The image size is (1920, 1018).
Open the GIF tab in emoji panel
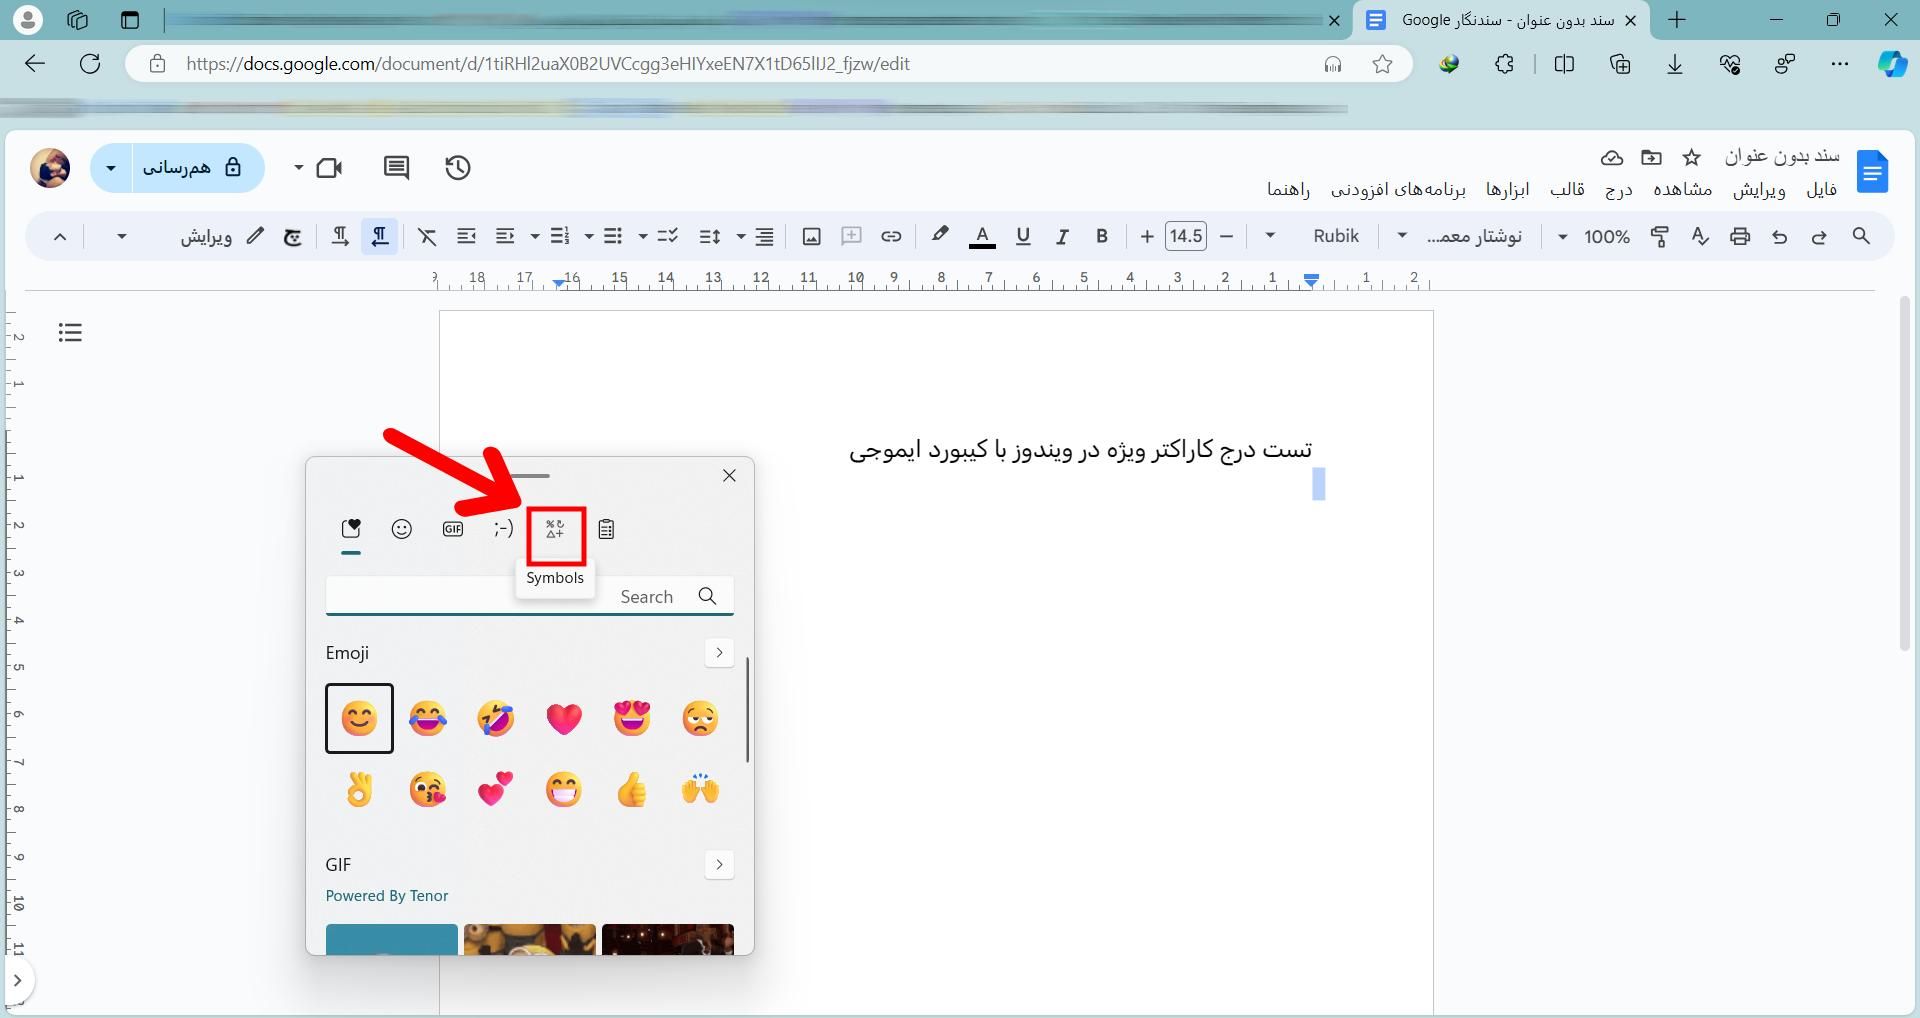click(453, 529)
